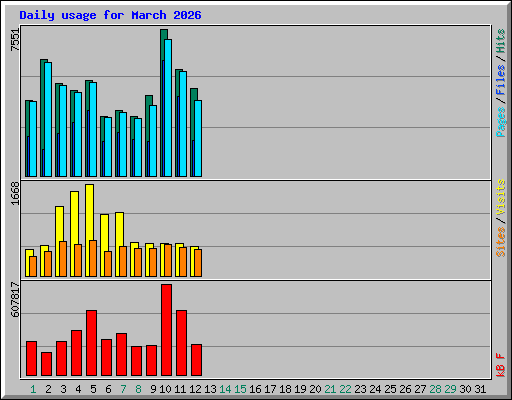Click the 1668 visits axis value

tap(15, 194)
